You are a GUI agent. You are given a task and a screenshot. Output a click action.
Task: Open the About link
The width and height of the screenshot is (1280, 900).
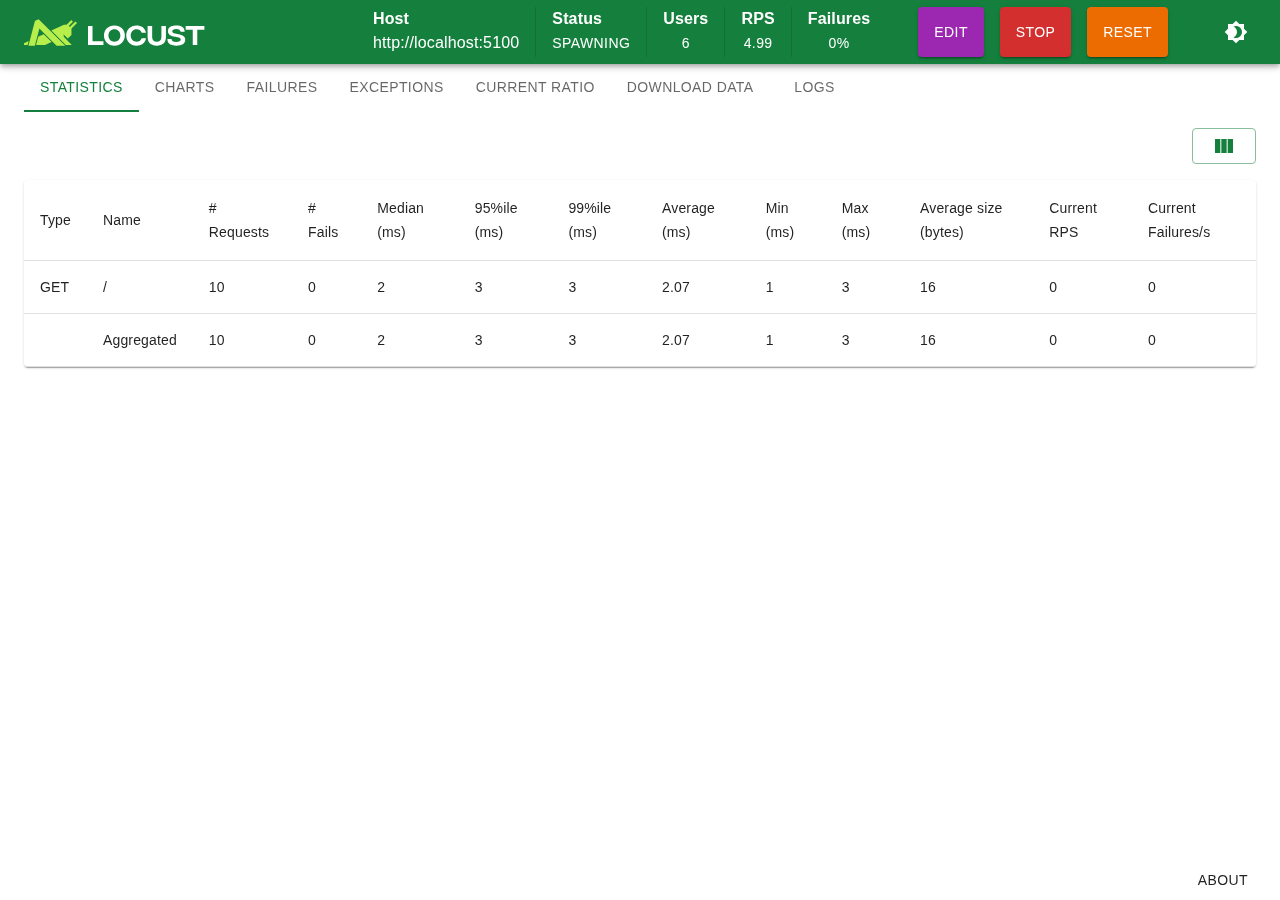pyautogui.click(x=1223, y=880)
